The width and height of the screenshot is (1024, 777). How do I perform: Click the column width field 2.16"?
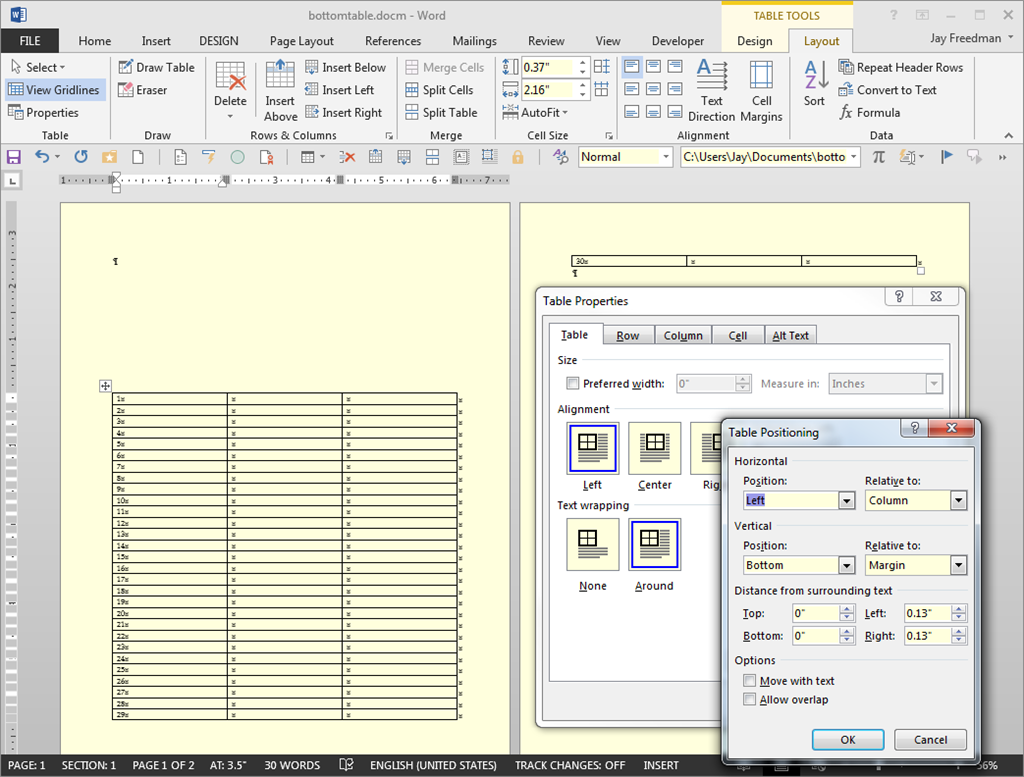[x=547, y=89]
